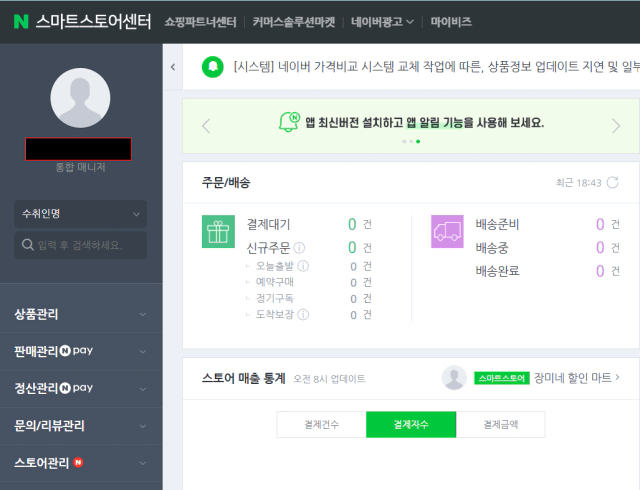Image resolution: width=640 pixels, height=490 pixels.
Task: Click the 배송완료 count
Action: coord(600,271)
